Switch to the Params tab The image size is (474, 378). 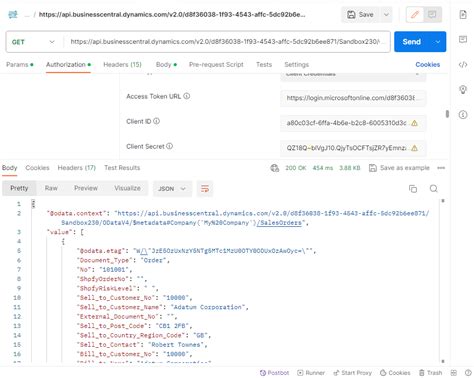[19, 65]
